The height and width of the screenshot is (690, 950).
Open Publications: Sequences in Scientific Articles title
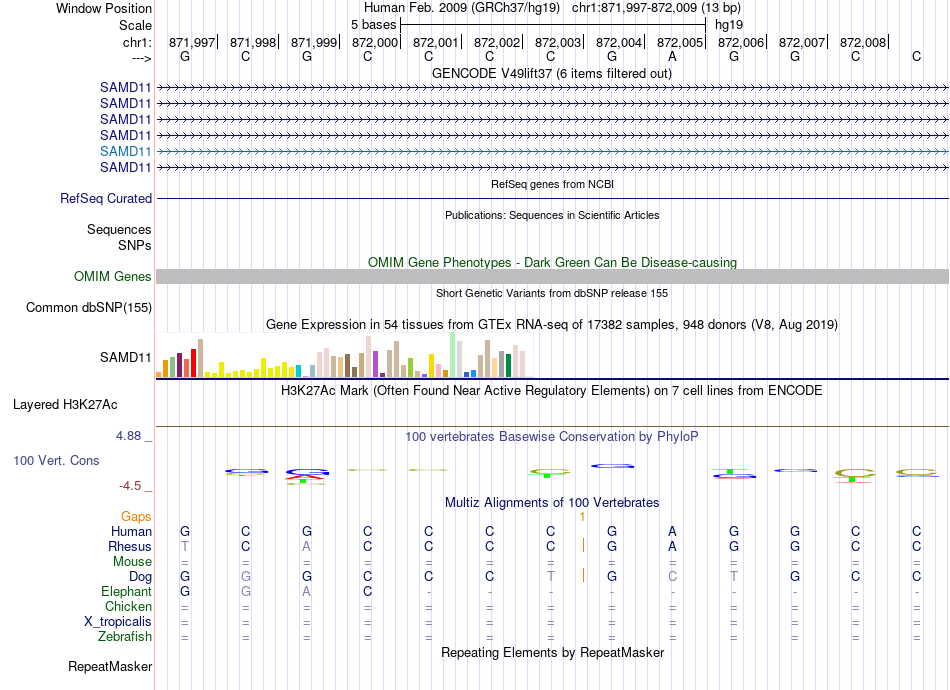tap(552, 215)
